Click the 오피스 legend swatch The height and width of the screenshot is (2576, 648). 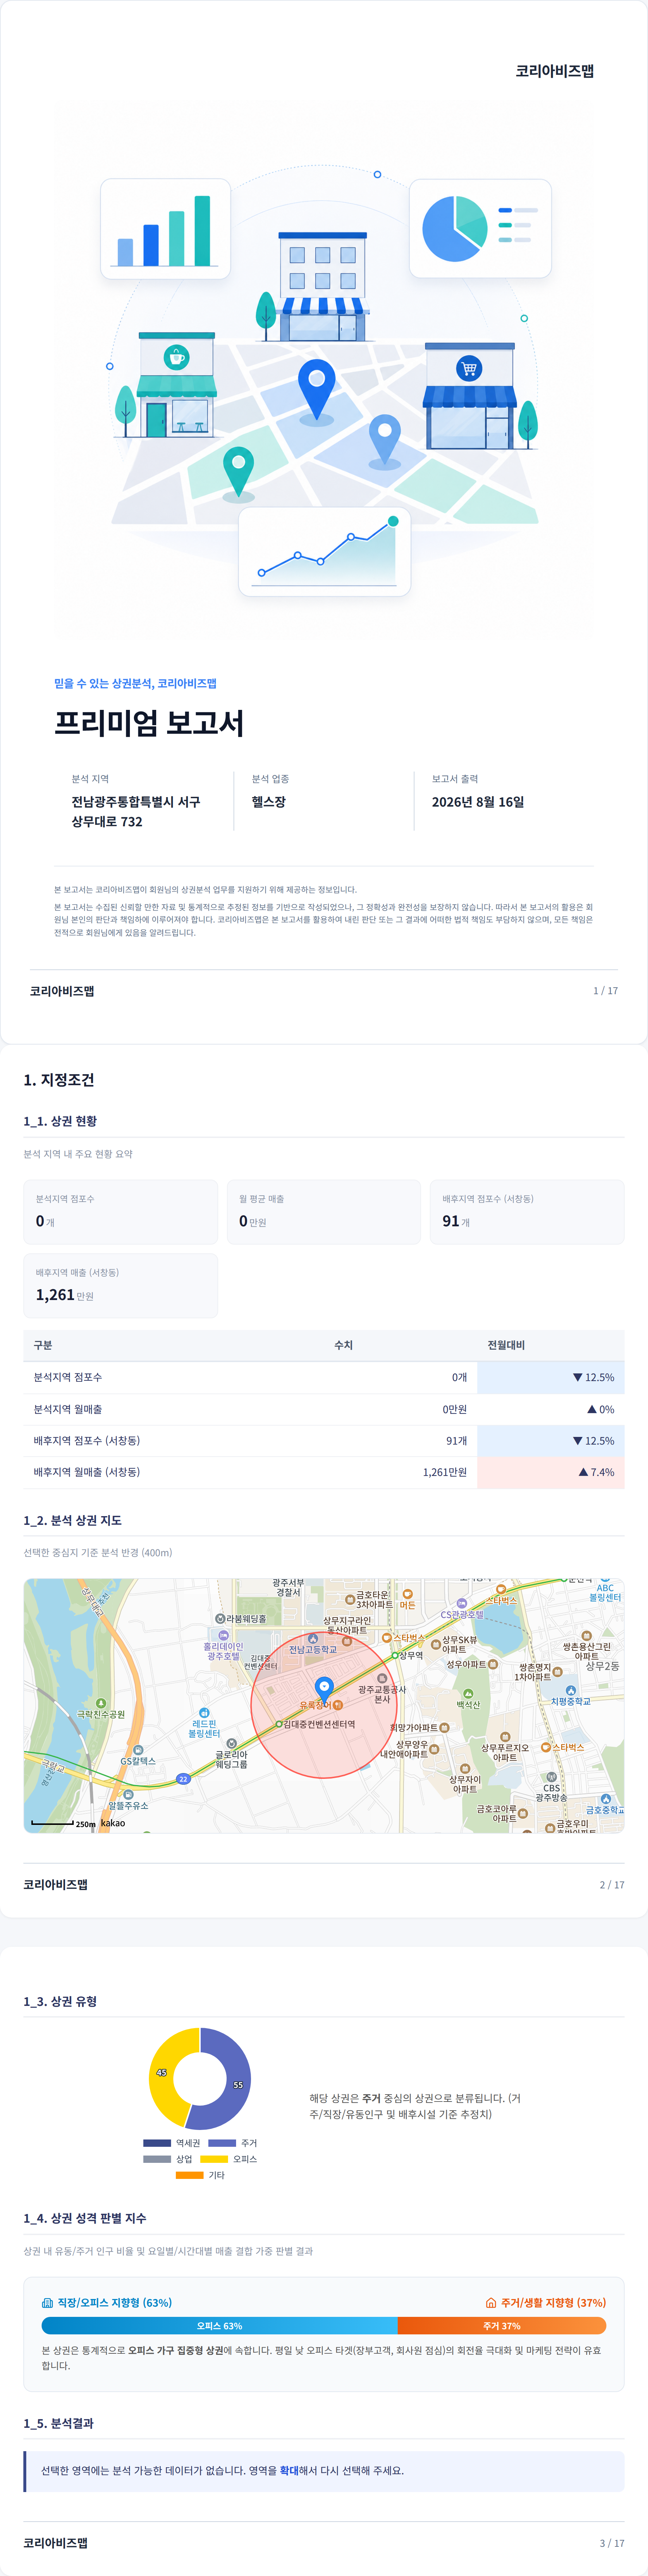point(214,2159)
